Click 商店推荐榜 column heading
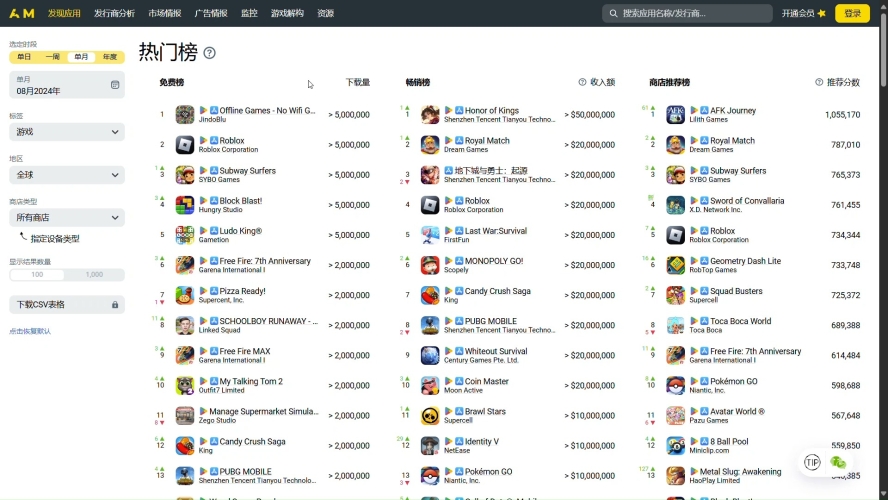This screenshot has height=500, width=888. tap(669, 82)
